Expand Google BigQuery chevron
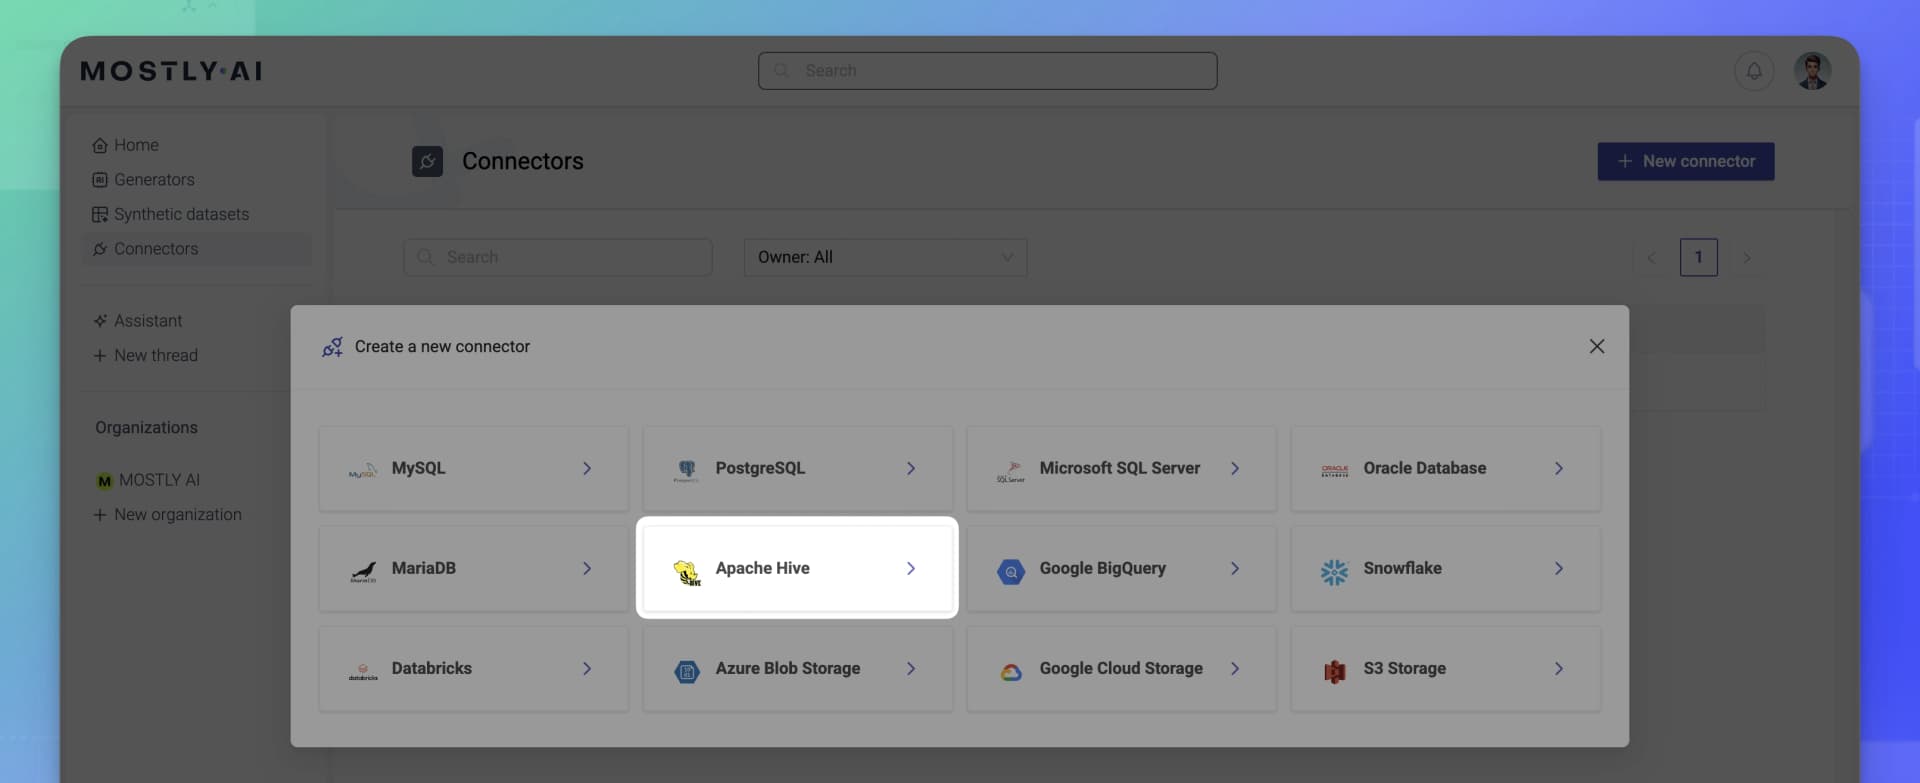1920x783 pixels. tap(1235, 568)
